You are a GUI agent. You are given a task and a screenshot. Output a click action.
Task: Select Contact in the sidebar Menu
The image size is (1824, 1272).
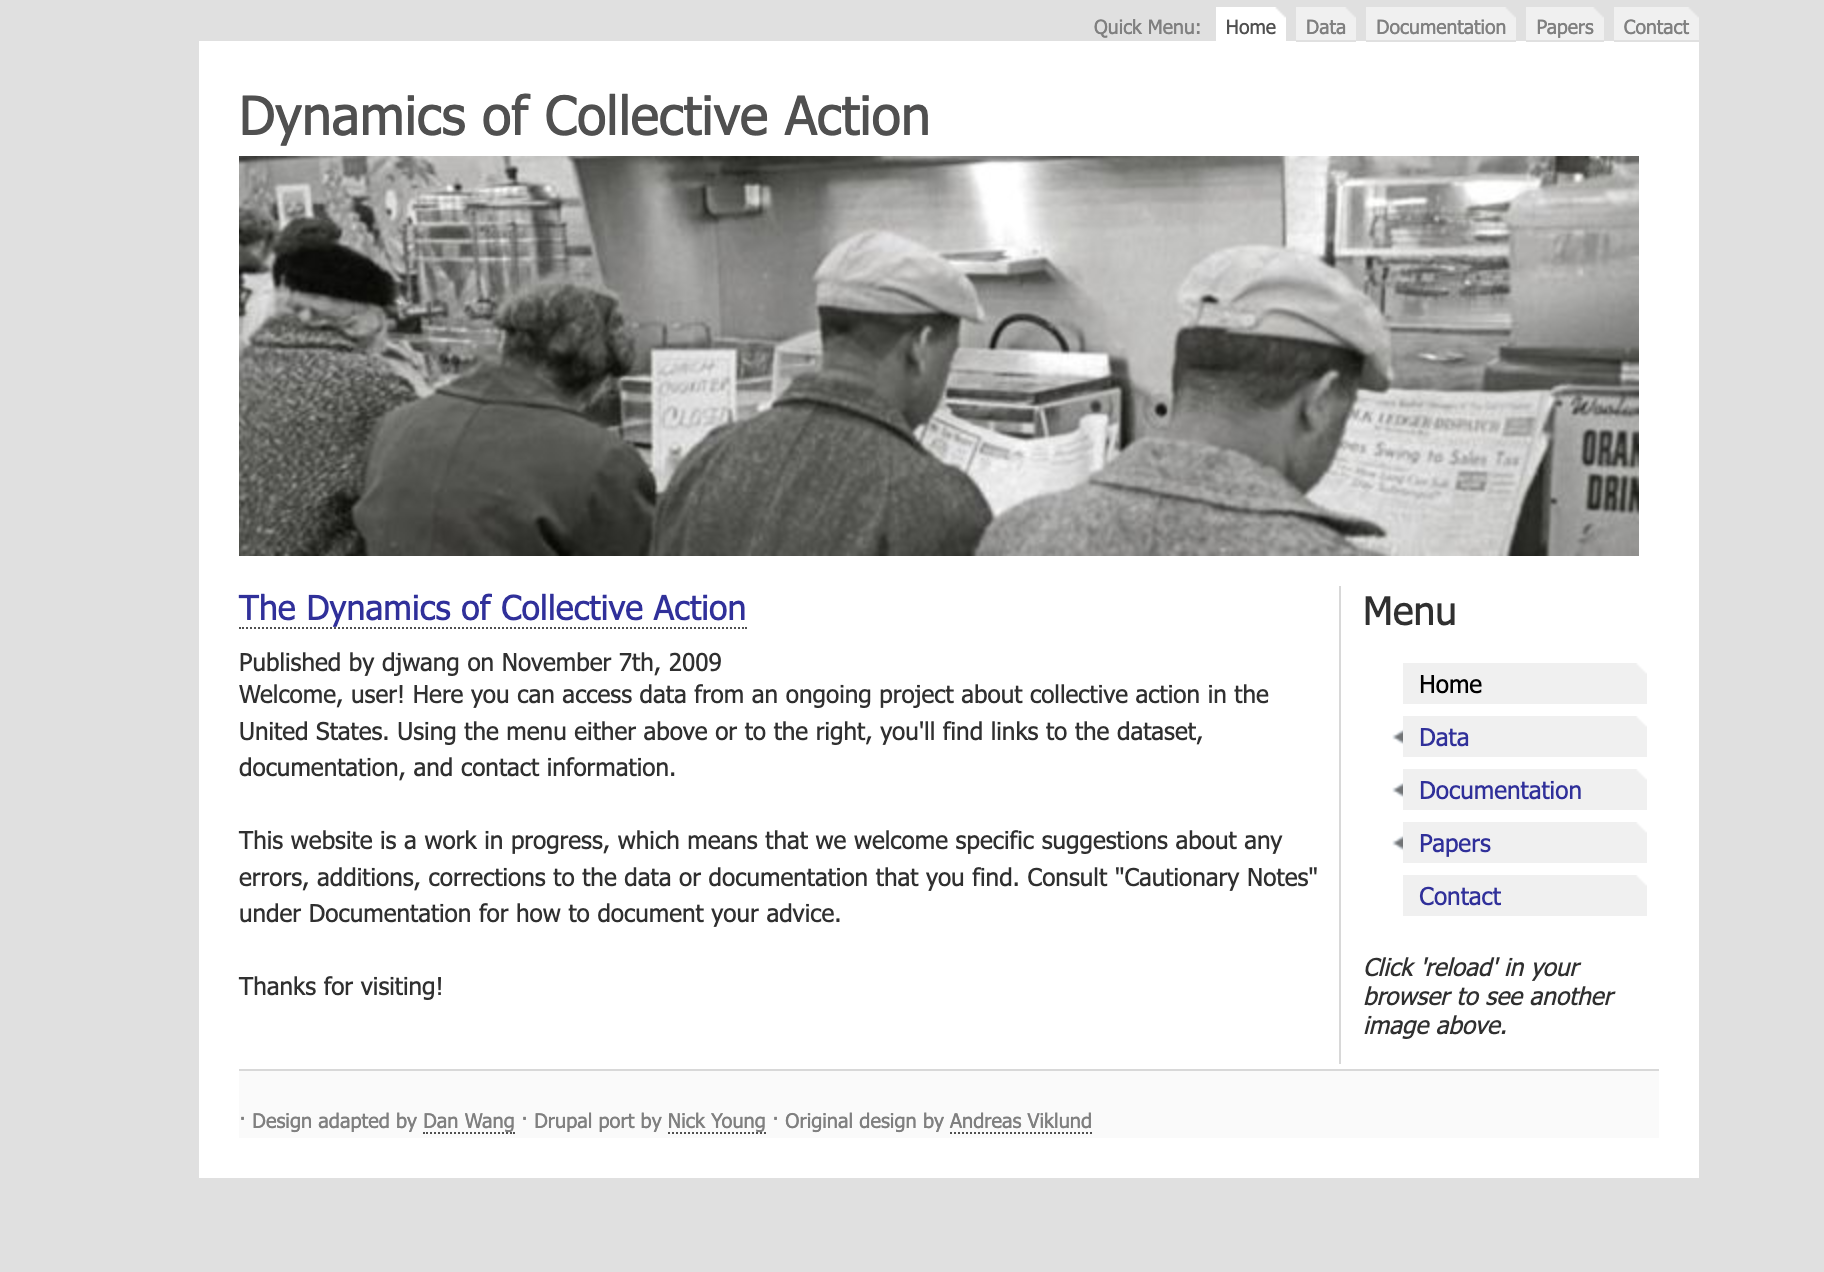tap(1524, 896)
